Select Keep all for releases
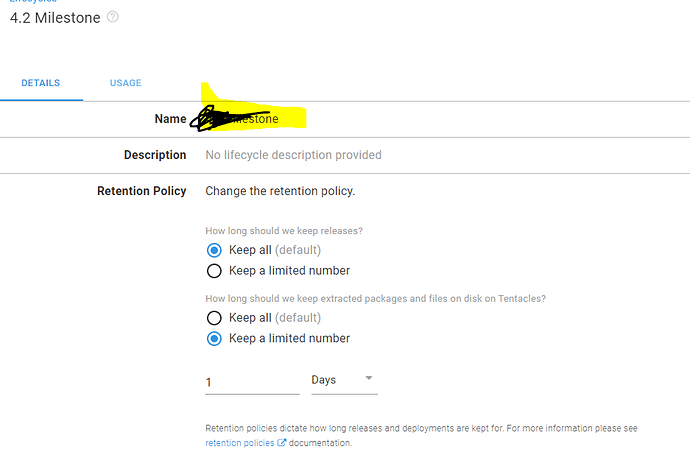This screenshot has width=690, height=466. [214, 250]
